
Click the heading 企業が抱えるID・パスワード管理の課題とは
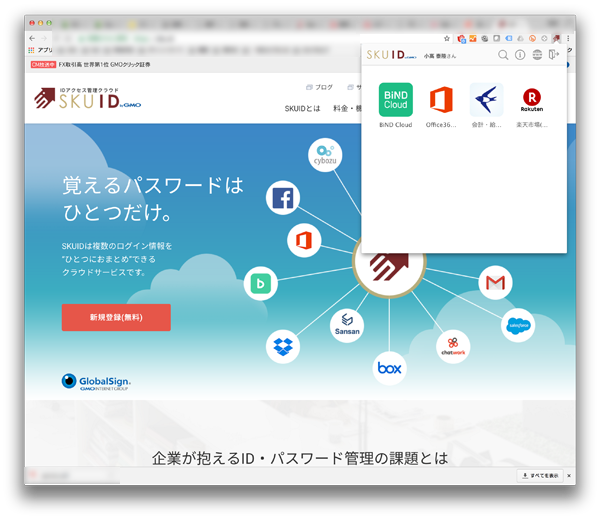click(x=300, y=458)
